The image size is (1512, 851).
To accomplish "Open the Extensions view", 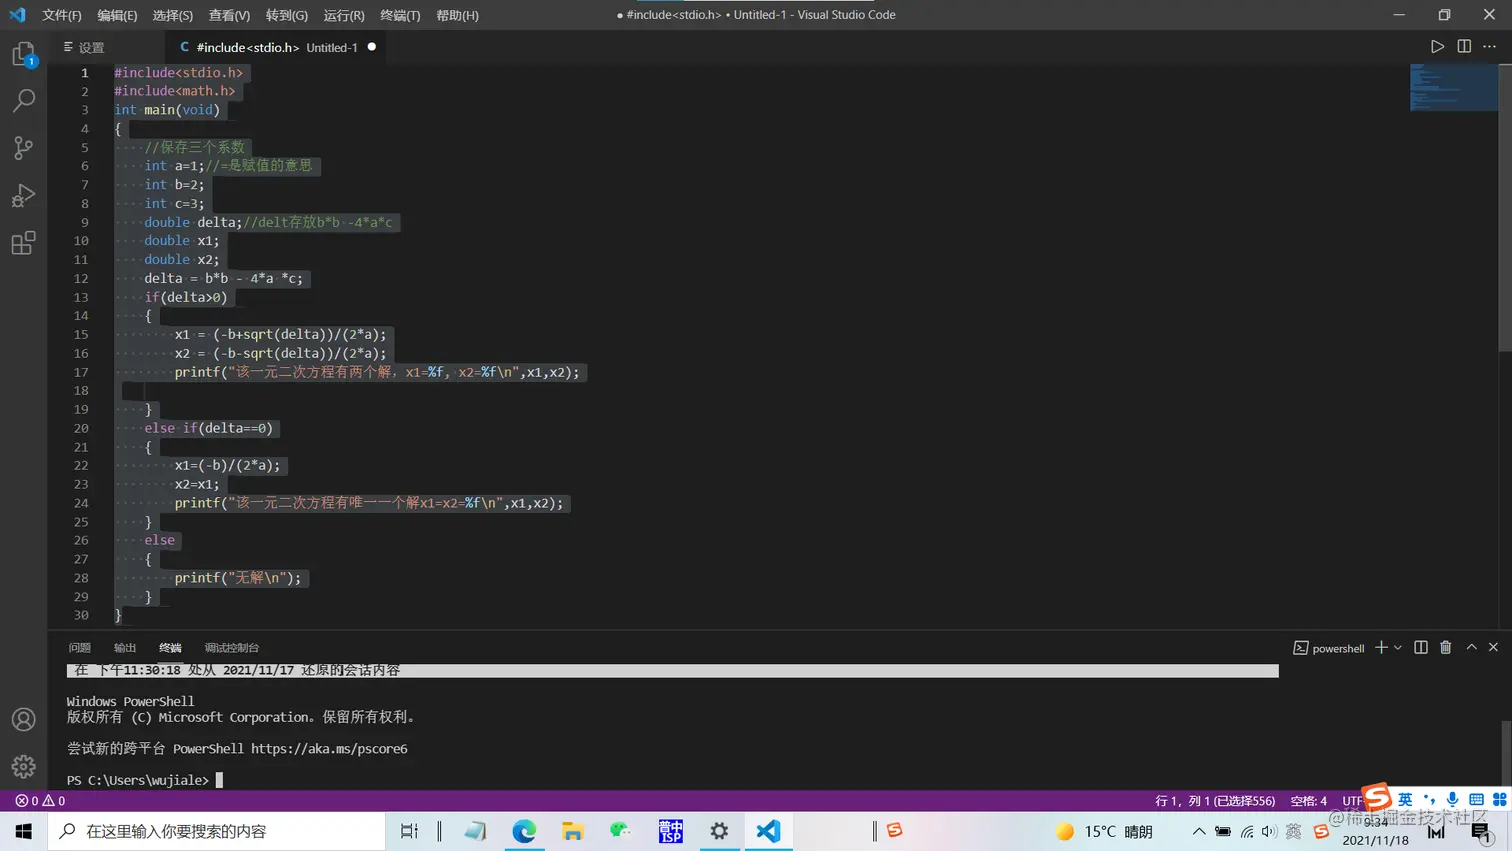I will [x=24, y=243].
